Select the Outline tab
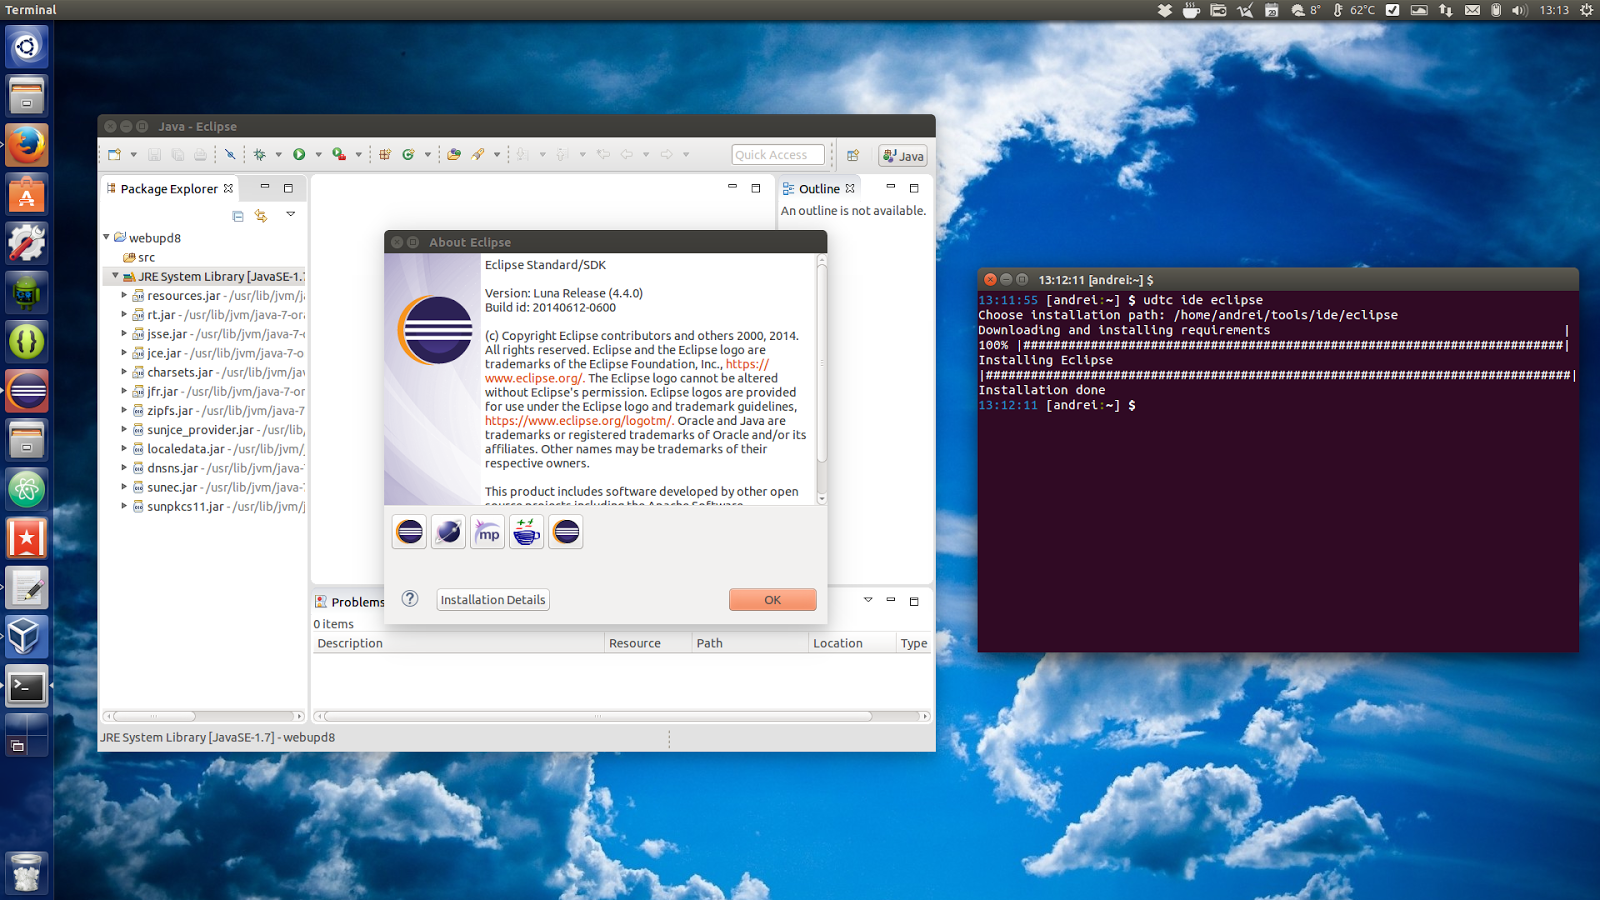 (819, 188)
